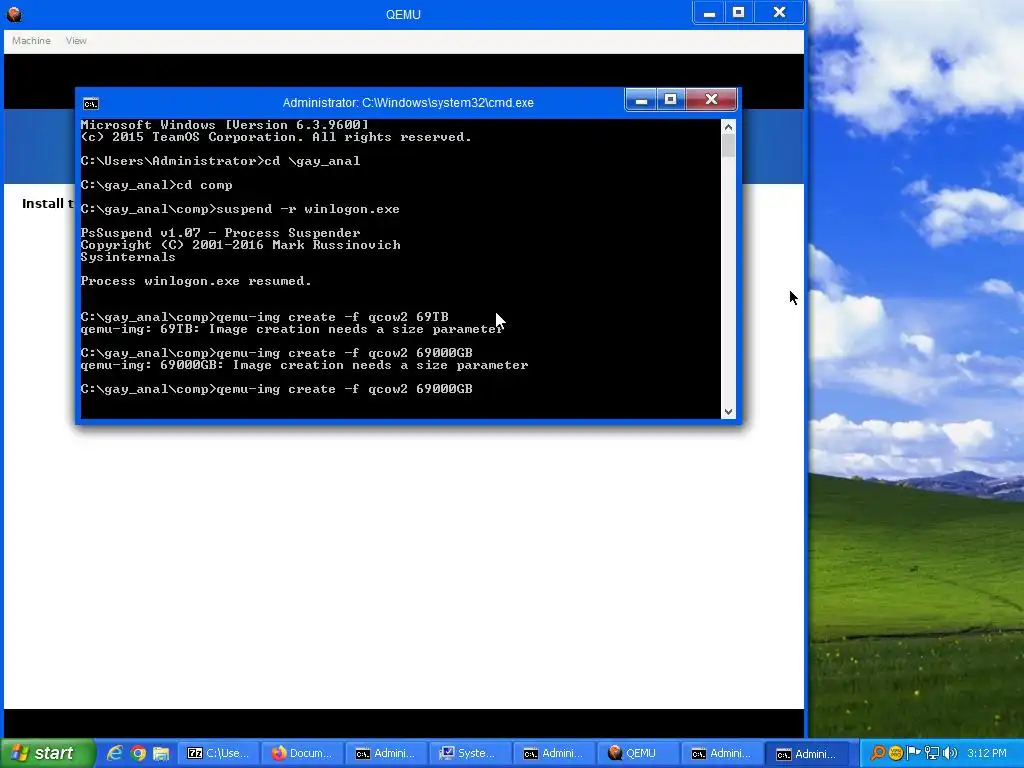Click the 'suspend -r winlogon.exe' command text
This screenshot has height=768, width=1024.
click(308, 209)
